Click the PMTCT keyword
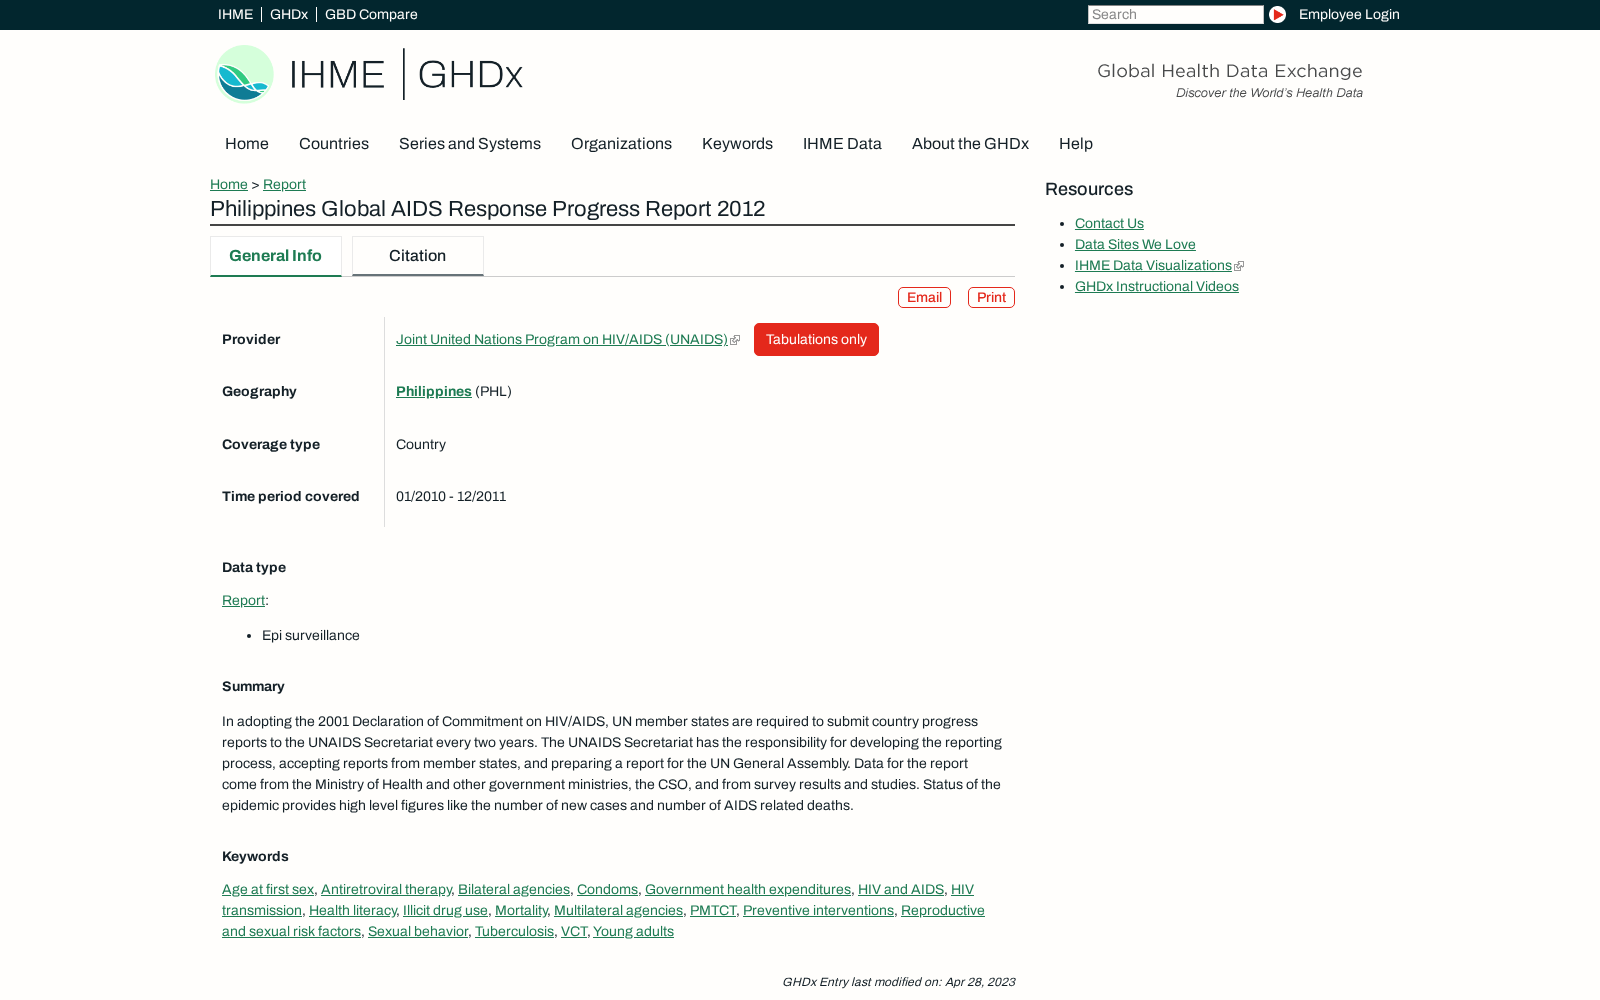 tap(713, 911)
